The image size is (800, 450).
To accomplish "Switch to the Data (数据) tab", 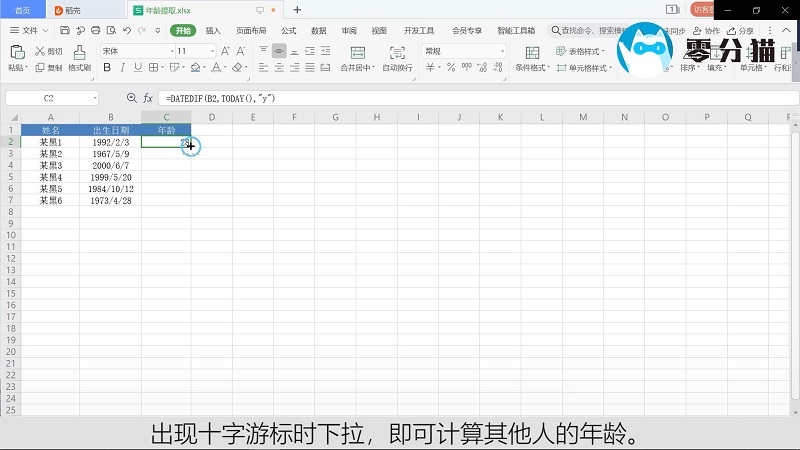I will tap(318, 31).
